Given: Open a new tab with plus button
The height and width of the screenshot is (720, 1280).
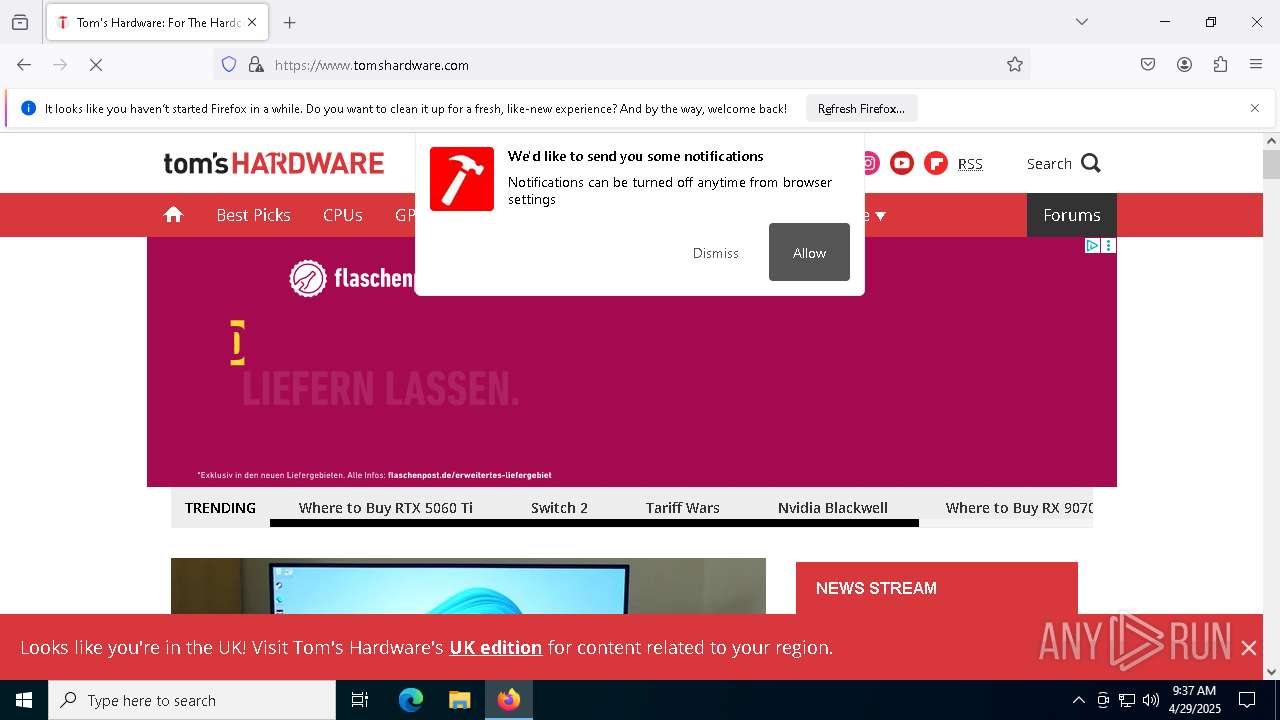Looking at the screenshot, I should click(290, 22).
